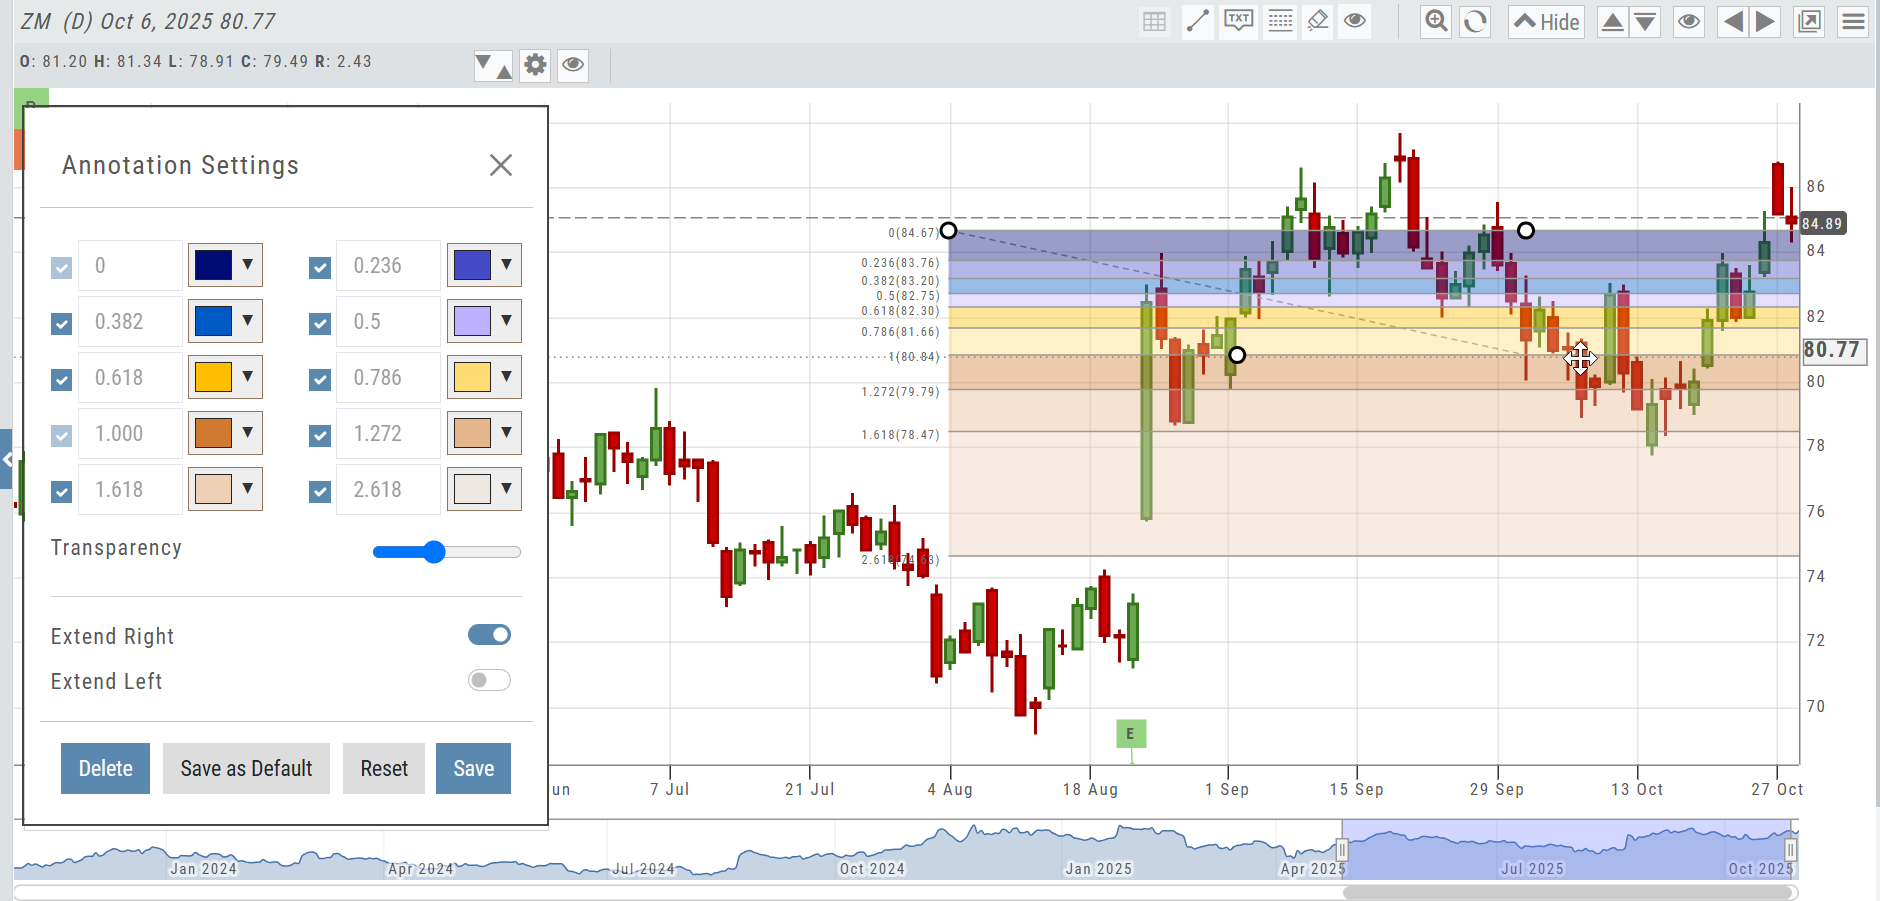The height and width of the screenshot is (901, 1880).
Task: Uncheck the 0.382 Fibonacci level checkbox
Action: (x=62, y=324)
